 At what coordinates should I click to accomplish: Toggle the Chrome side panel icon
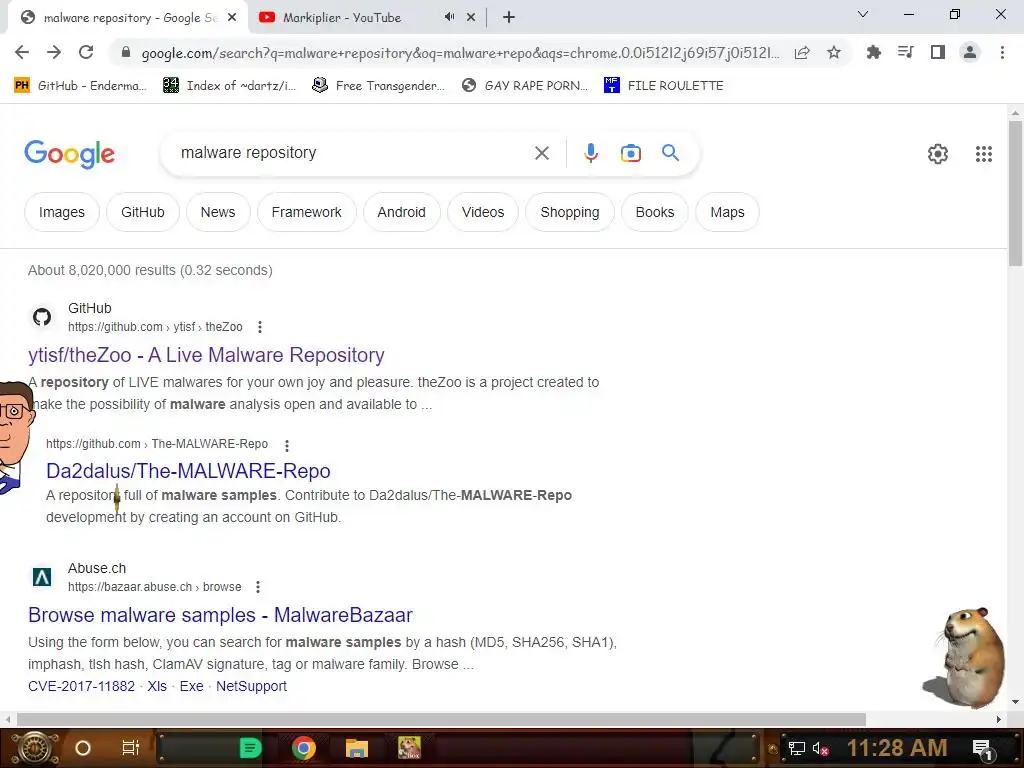pyautogui.click(x=938, y=52)
